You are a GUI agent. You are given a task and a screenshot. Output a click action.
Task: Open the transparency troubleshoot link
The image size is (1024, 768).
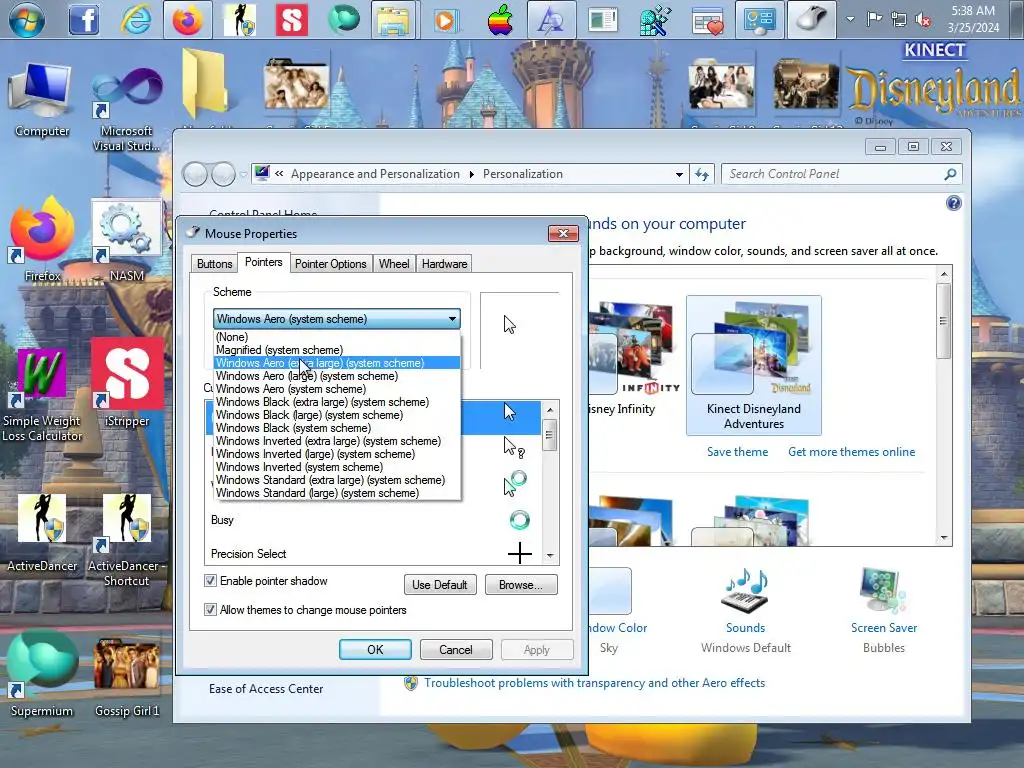tap(594, 682)
